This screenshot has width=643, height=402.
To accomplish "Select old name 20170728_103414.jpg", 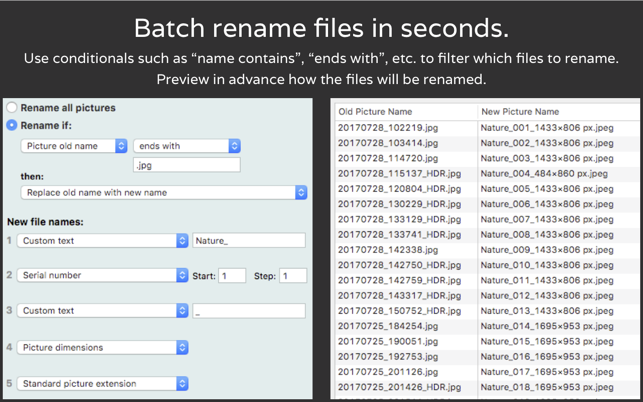I will click(388, 143).
